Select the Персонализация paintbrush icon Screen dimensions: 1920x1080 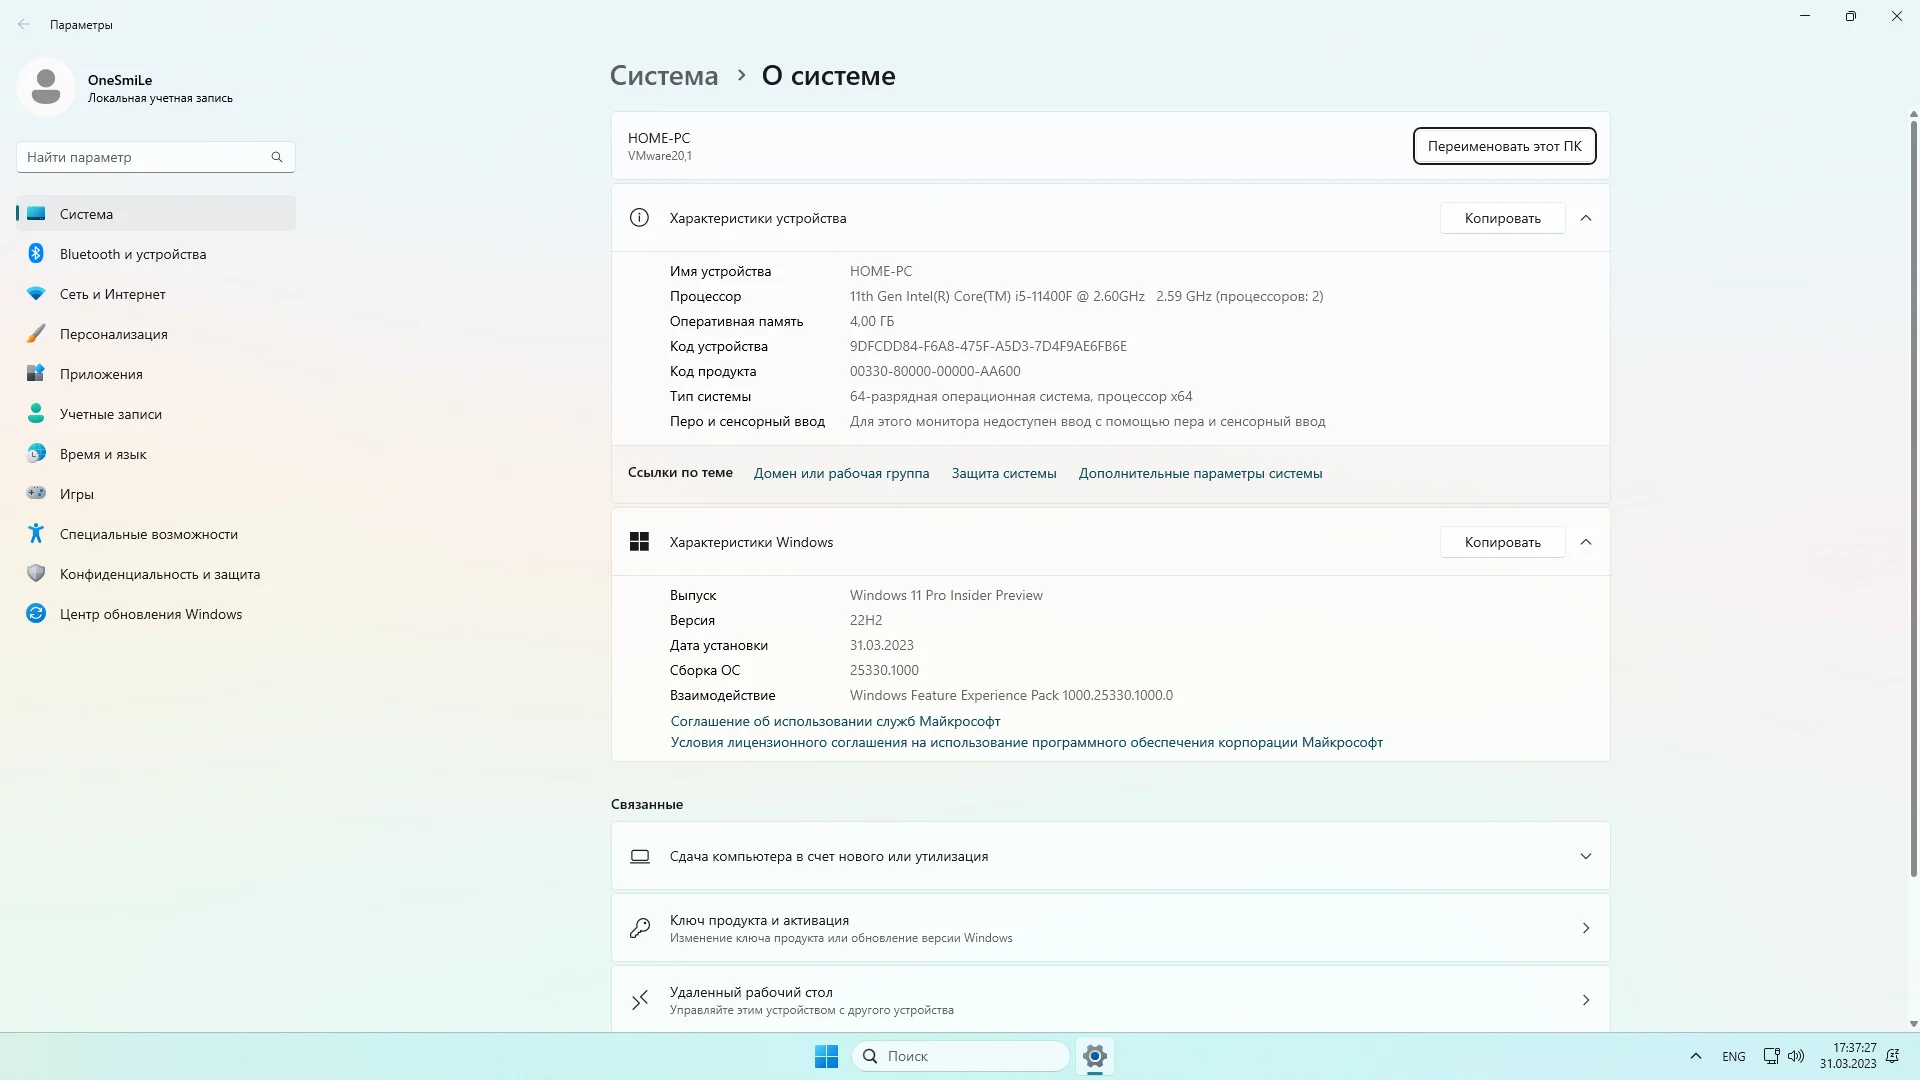(x=36, y=334)
